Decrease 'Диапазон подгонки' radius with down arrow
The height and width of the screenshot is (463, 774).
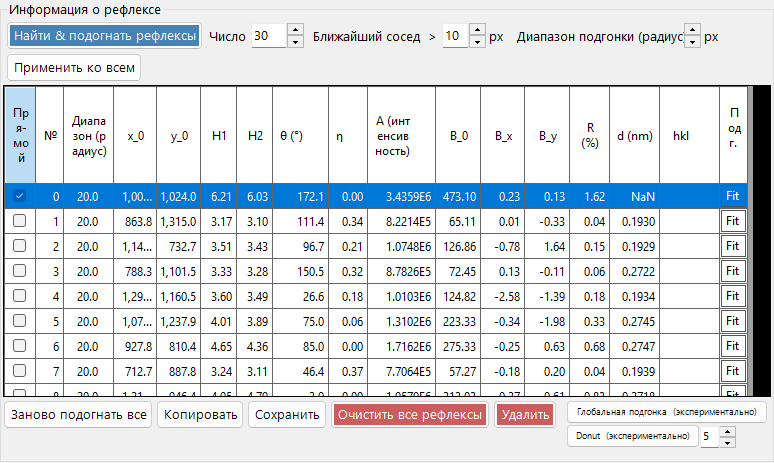point(693,42)
